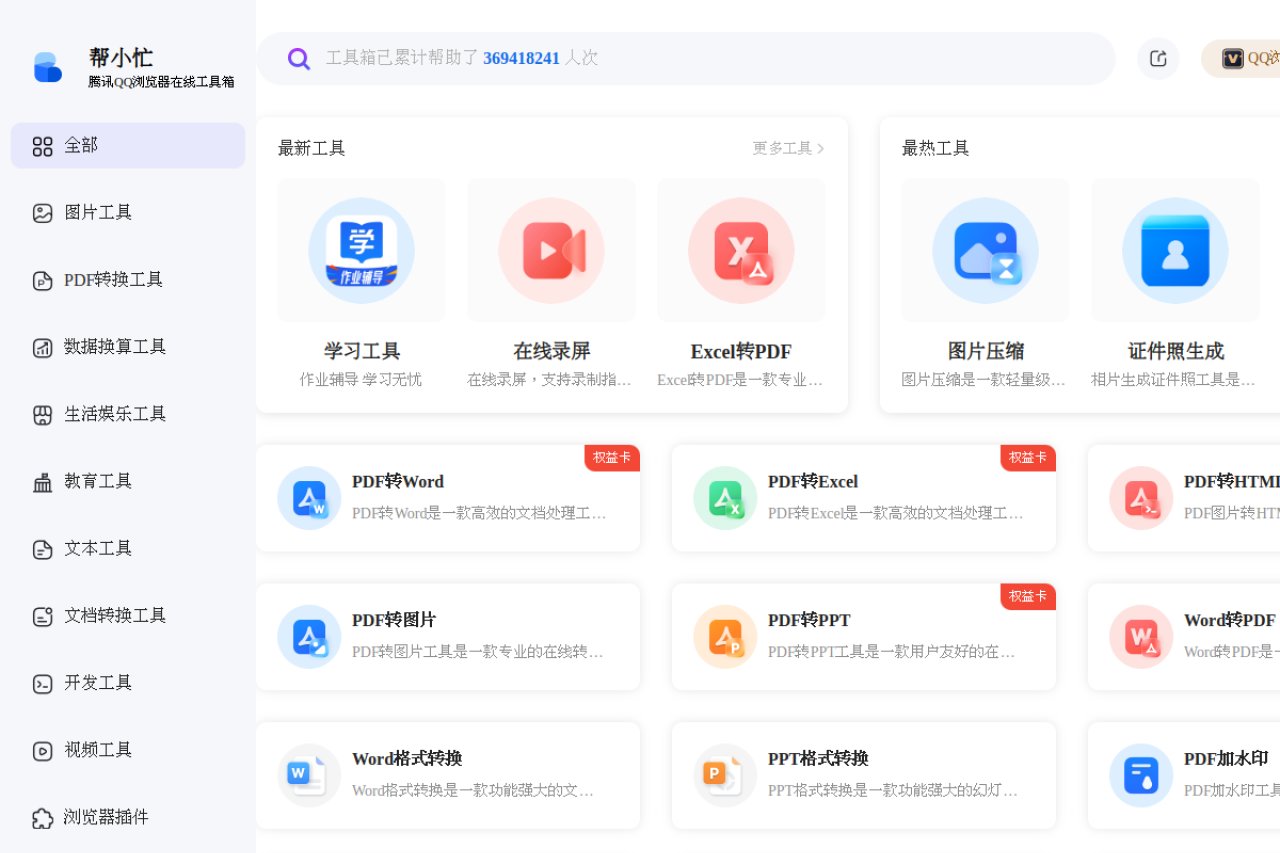Expand 更多工具 with the chevron arrow

(820, 149)
